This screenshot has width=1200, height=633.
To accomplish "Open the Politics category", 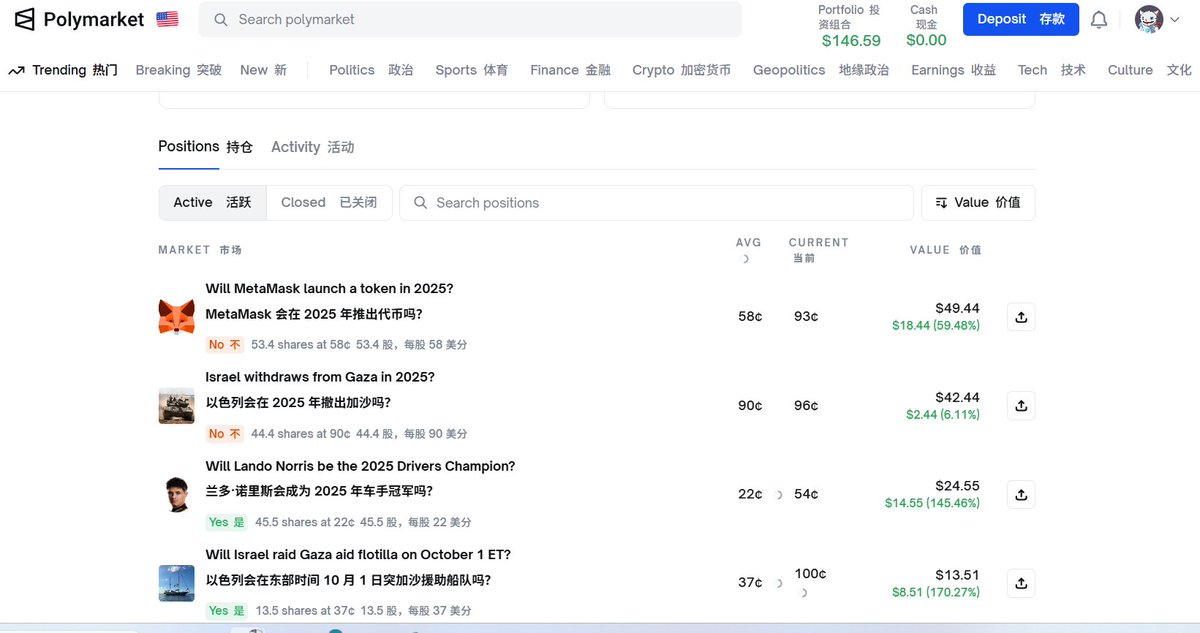I will [371, 70].
